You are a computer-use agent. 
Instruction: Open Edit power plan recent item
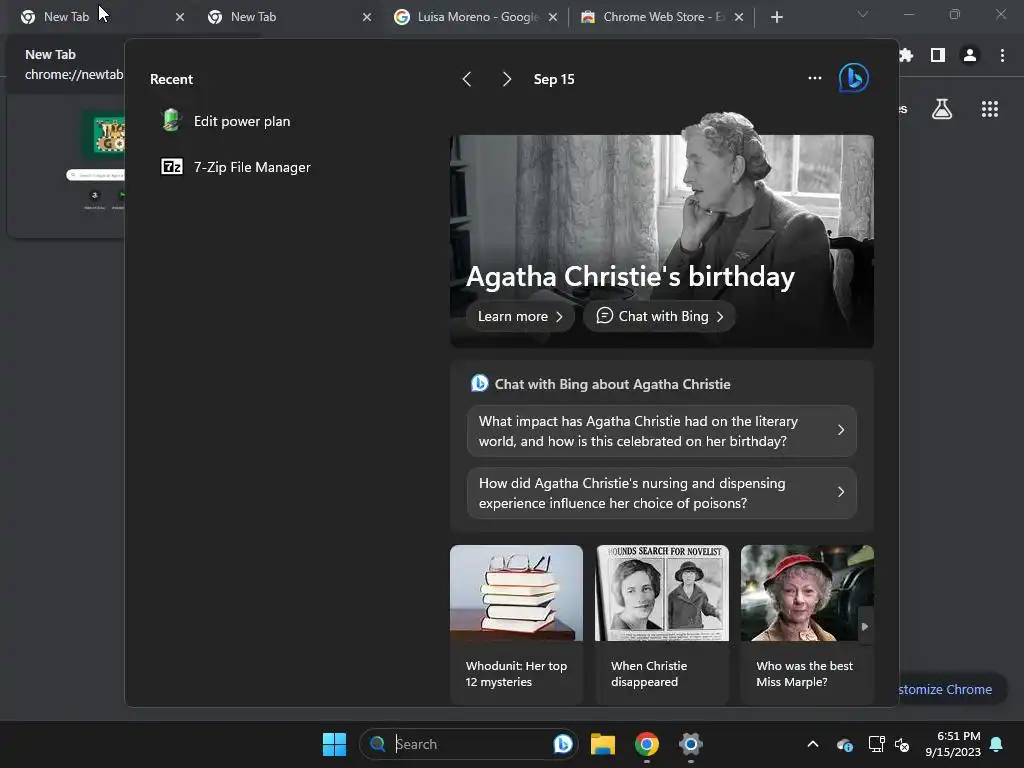pyautogui.click(x=226, y=121)
